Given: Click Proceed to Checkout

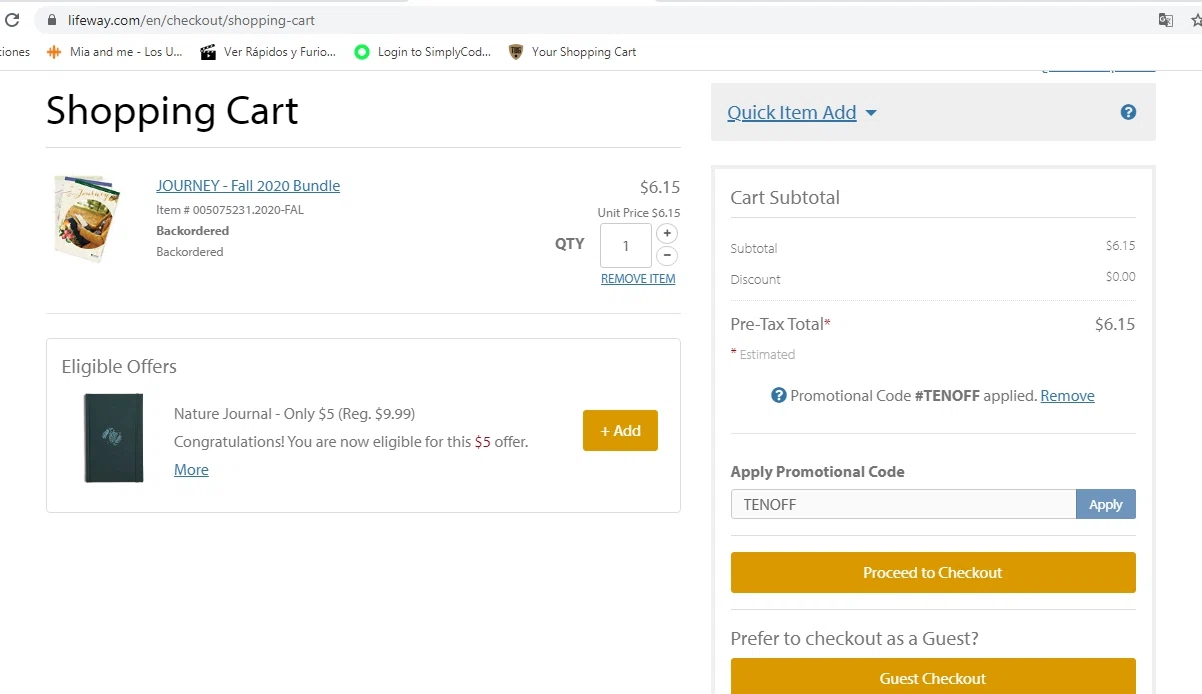Looking at the screenshot, I should 933,573.
